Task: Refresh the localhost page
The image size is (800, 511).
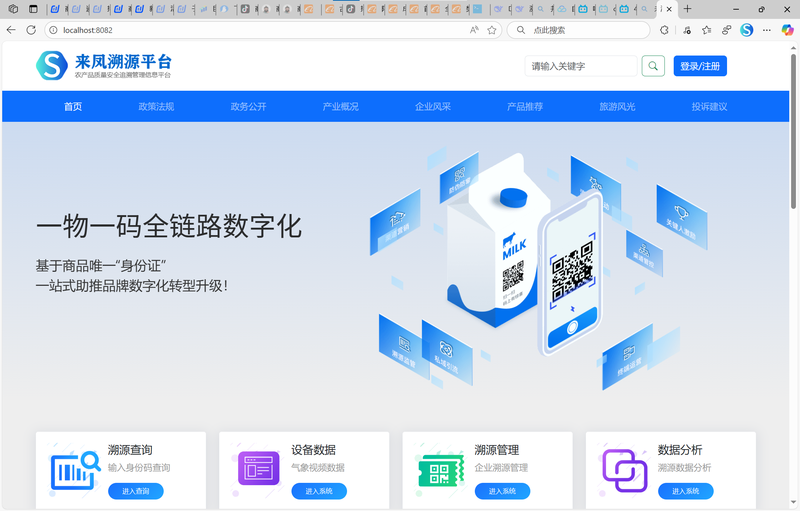Action: pyautogui.click(x=31, y=30)
